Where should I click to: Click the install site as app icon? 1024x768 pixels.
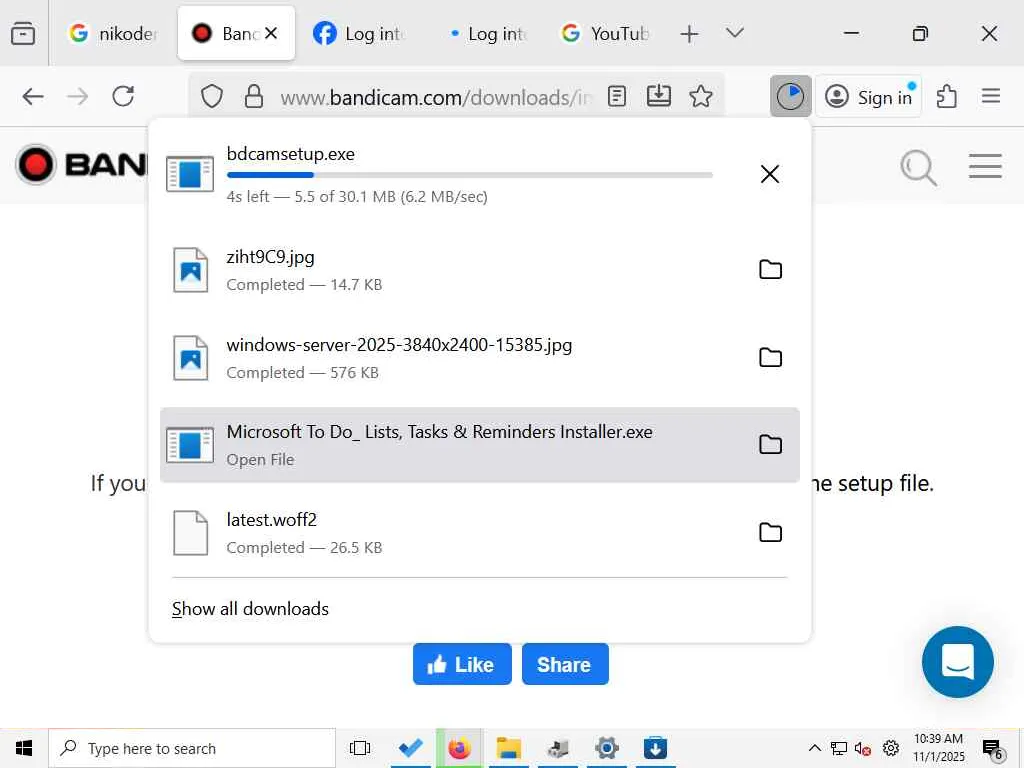658,97
